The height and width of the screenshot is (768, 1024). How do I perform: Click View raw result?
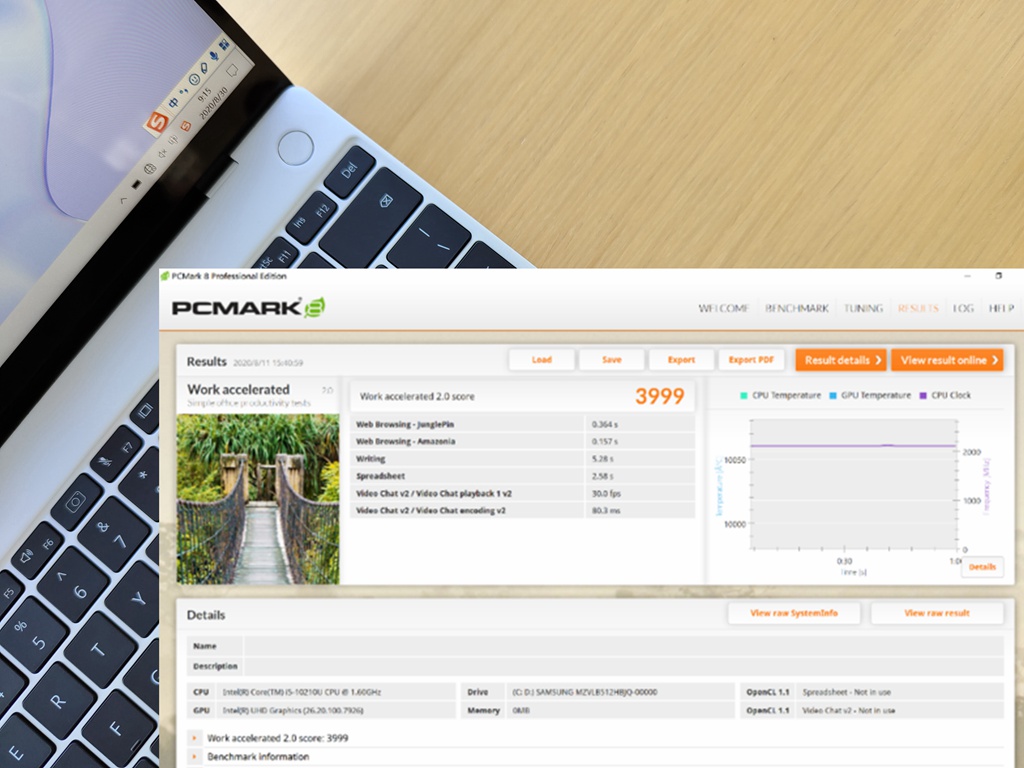(x=937, y=613)
